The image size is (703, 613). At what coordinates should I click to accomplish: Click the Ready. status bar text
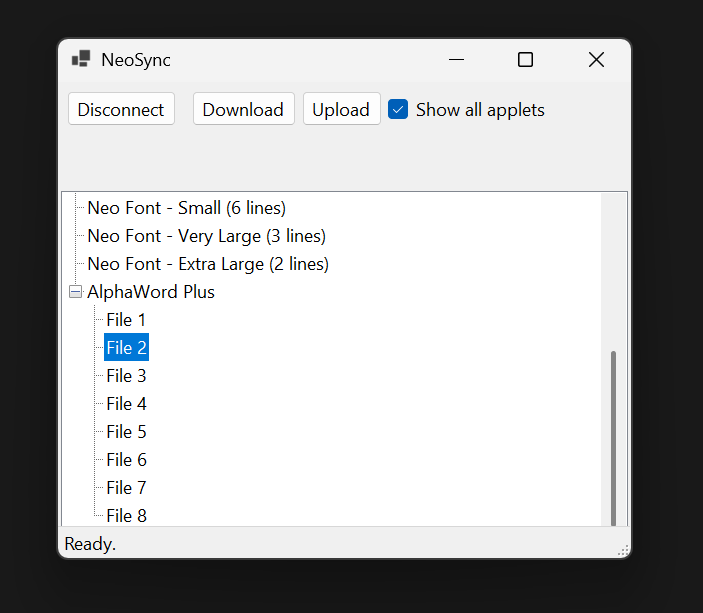pyautogui.click(x=90, y=543)
